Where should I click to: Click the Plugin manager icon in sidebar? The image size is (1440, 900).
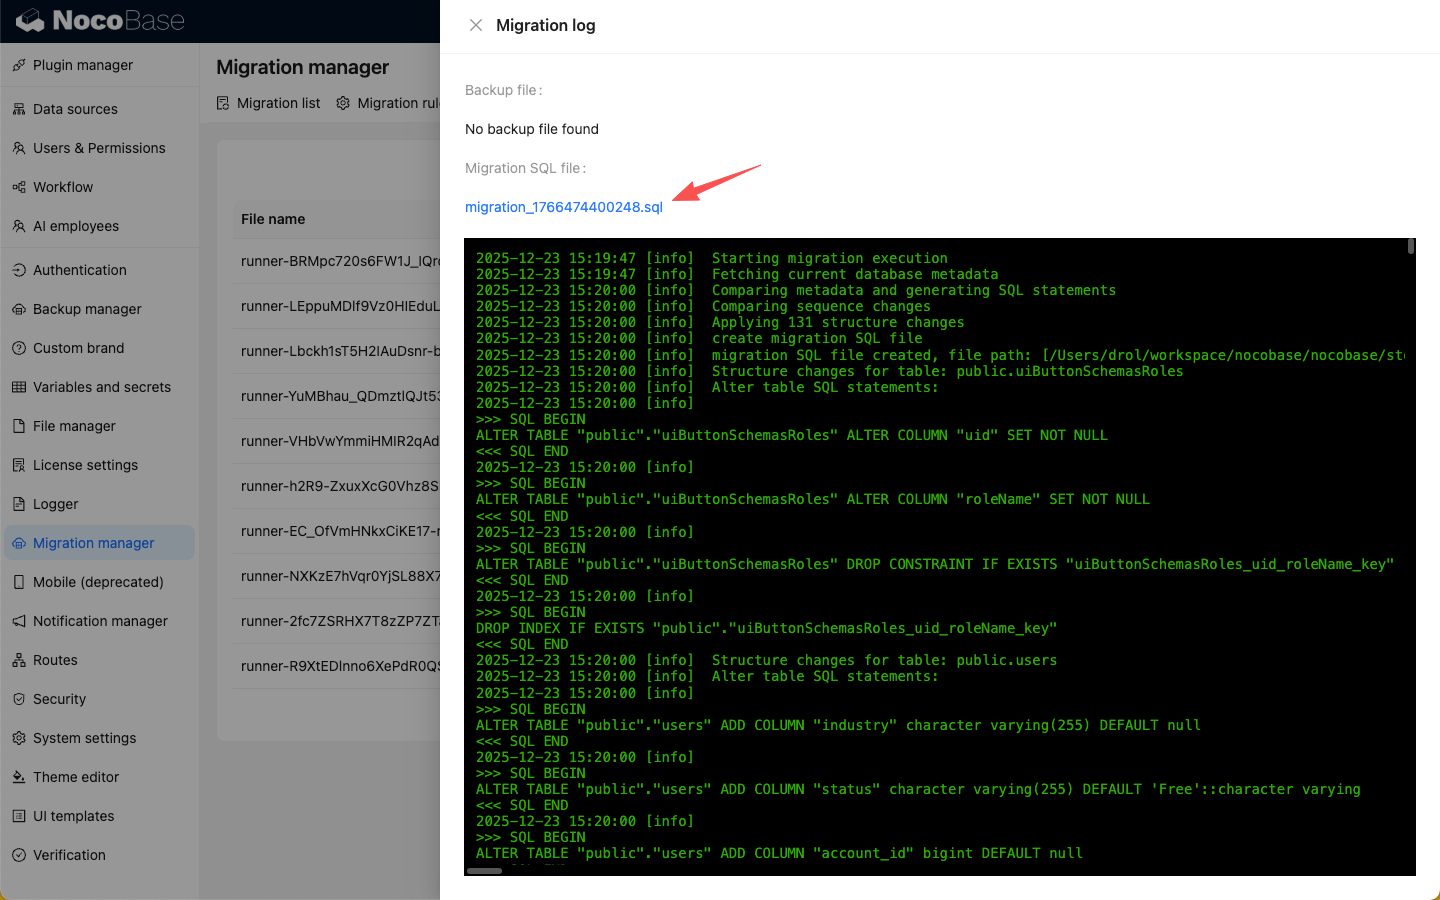point(19,65)
